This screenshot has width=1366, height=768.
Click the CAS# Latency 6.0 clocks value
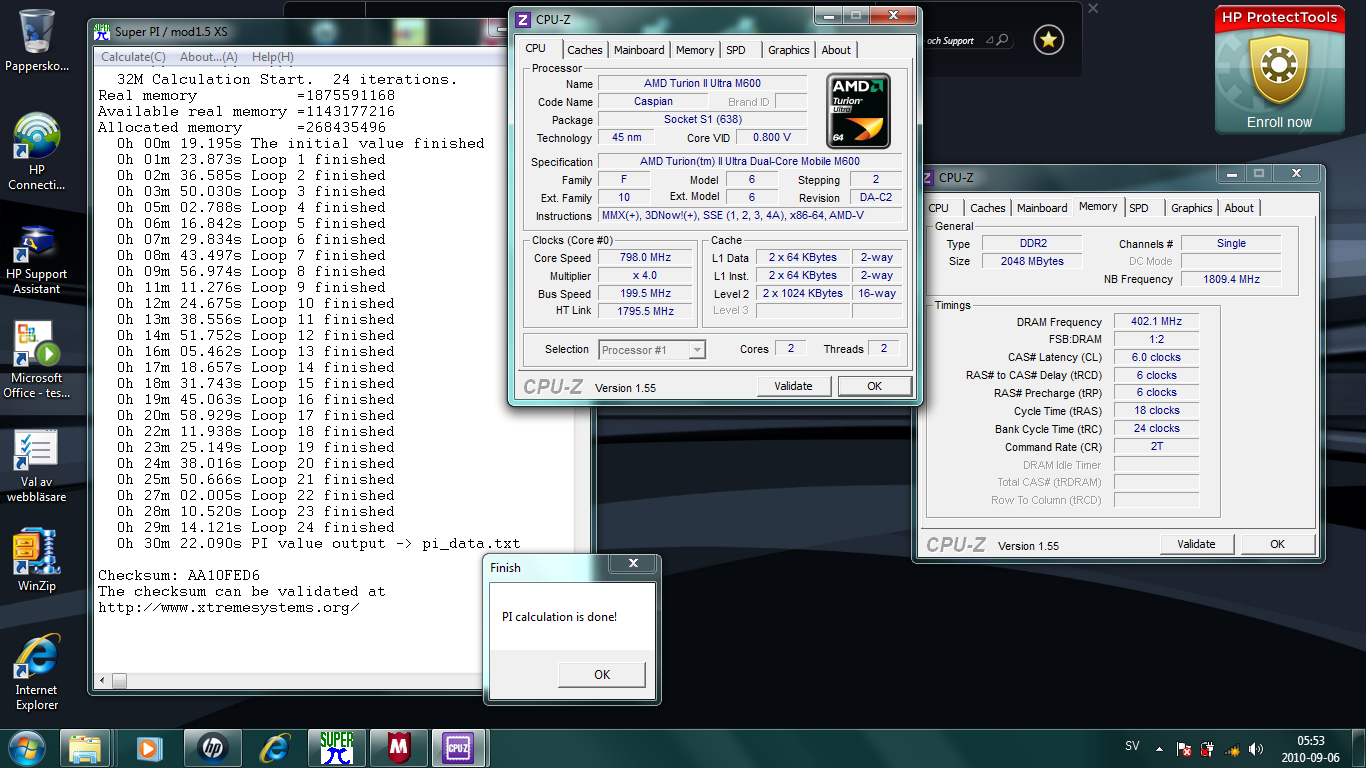click(1156, 357)
